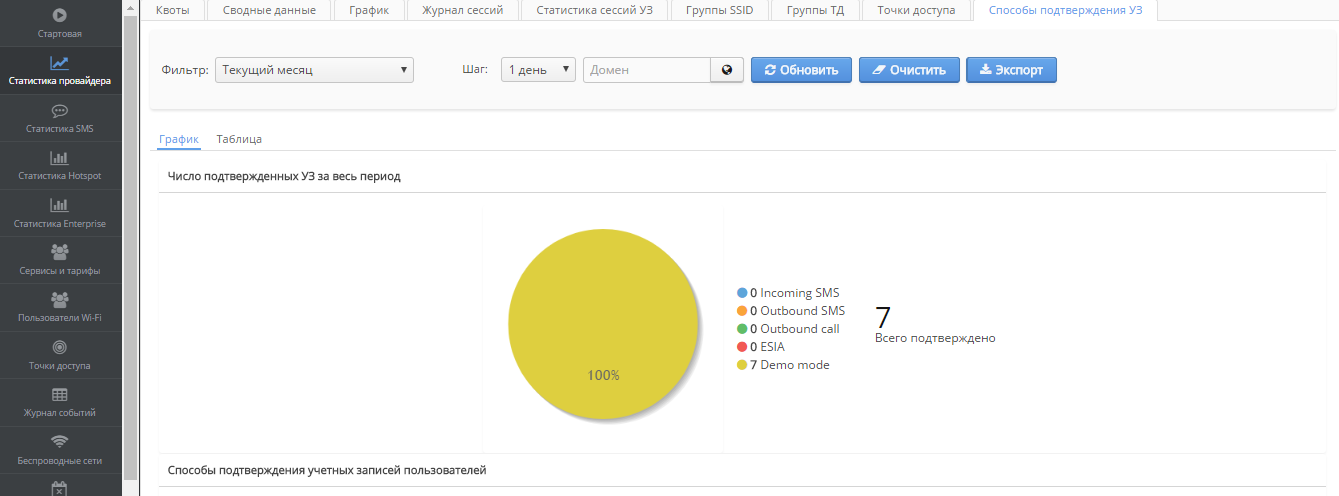This screenshot has width=1339, height=496.
Task: Click the globe button next to Домен field
Action: pos(727,70)
